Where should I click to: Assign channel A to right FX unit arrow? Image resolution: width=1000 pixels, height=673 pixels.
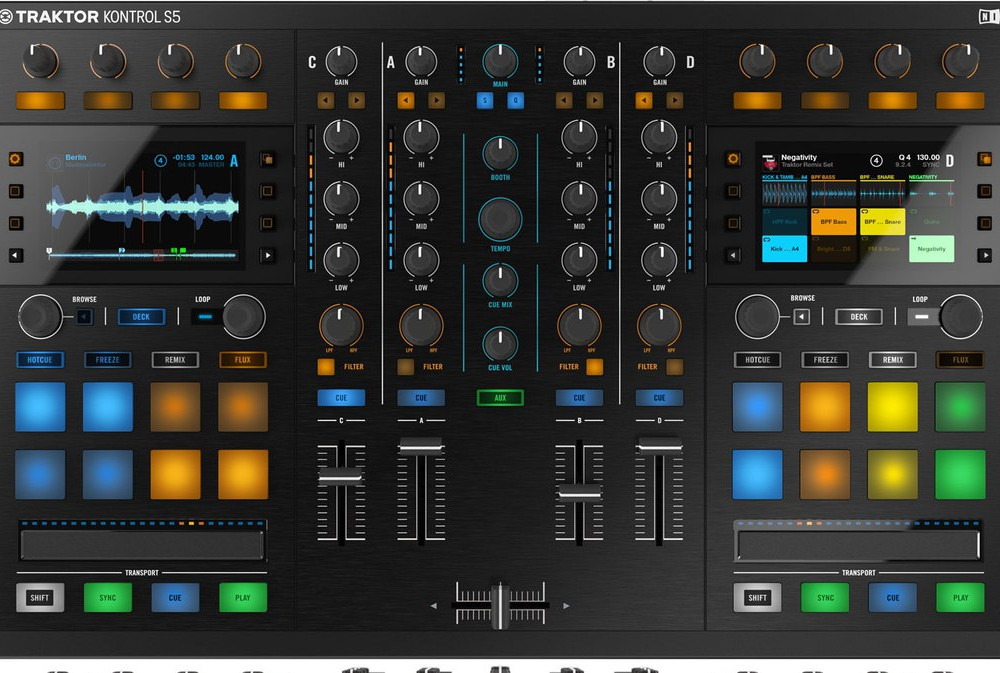437,100
